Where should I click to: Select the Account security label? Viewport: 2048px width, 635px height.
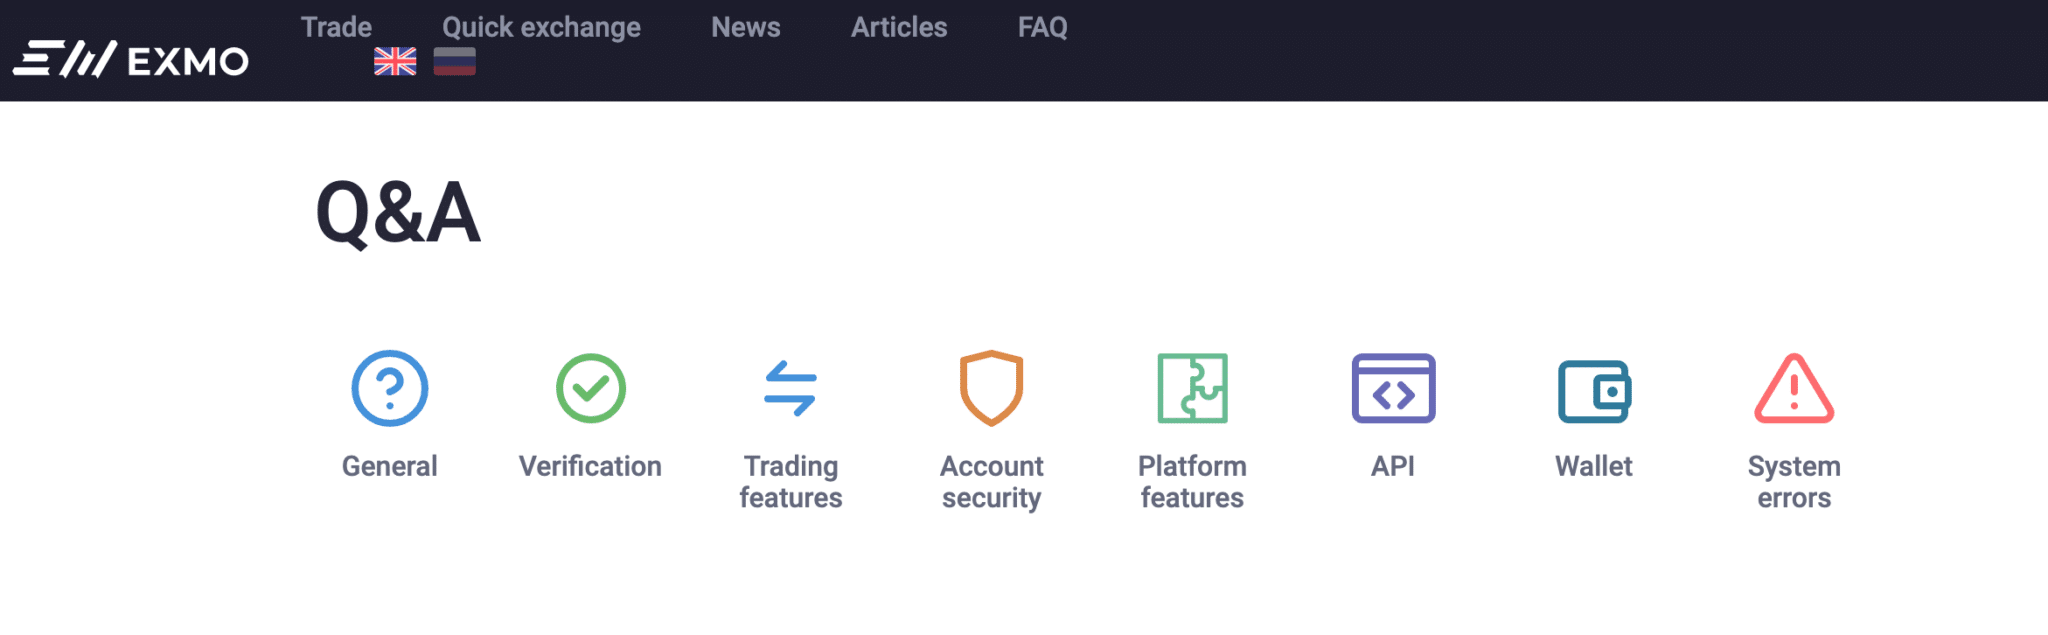pos(992,482)
